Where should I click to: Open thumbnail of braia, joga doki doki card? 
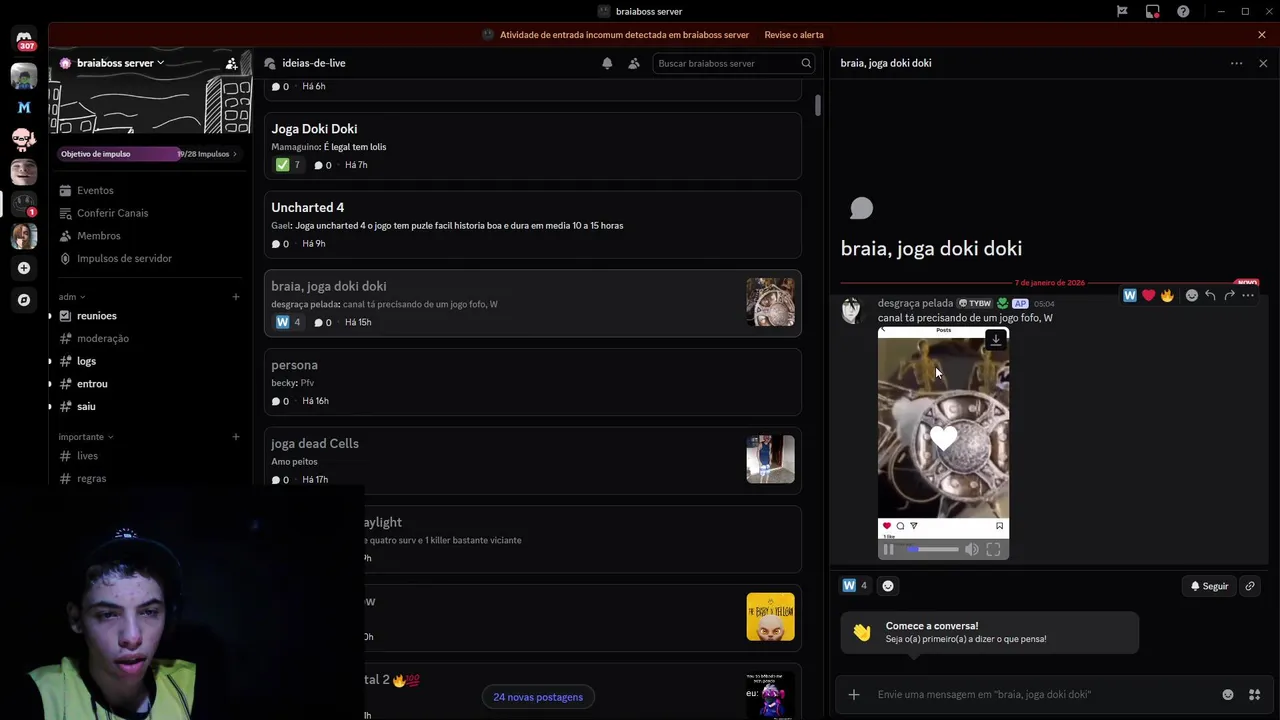770,302
